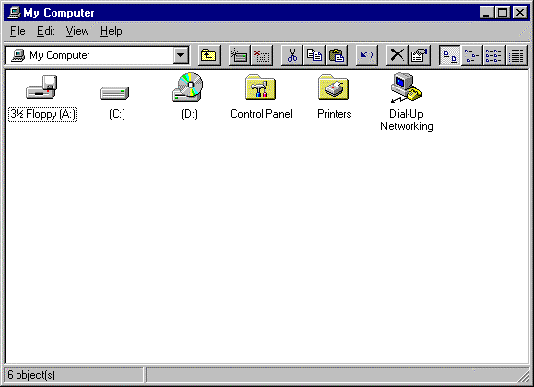Image resolution: width=534 pixels, height=387 pixels.
Task: Click the Undo toolbar icon
Action: pos(367,55)
